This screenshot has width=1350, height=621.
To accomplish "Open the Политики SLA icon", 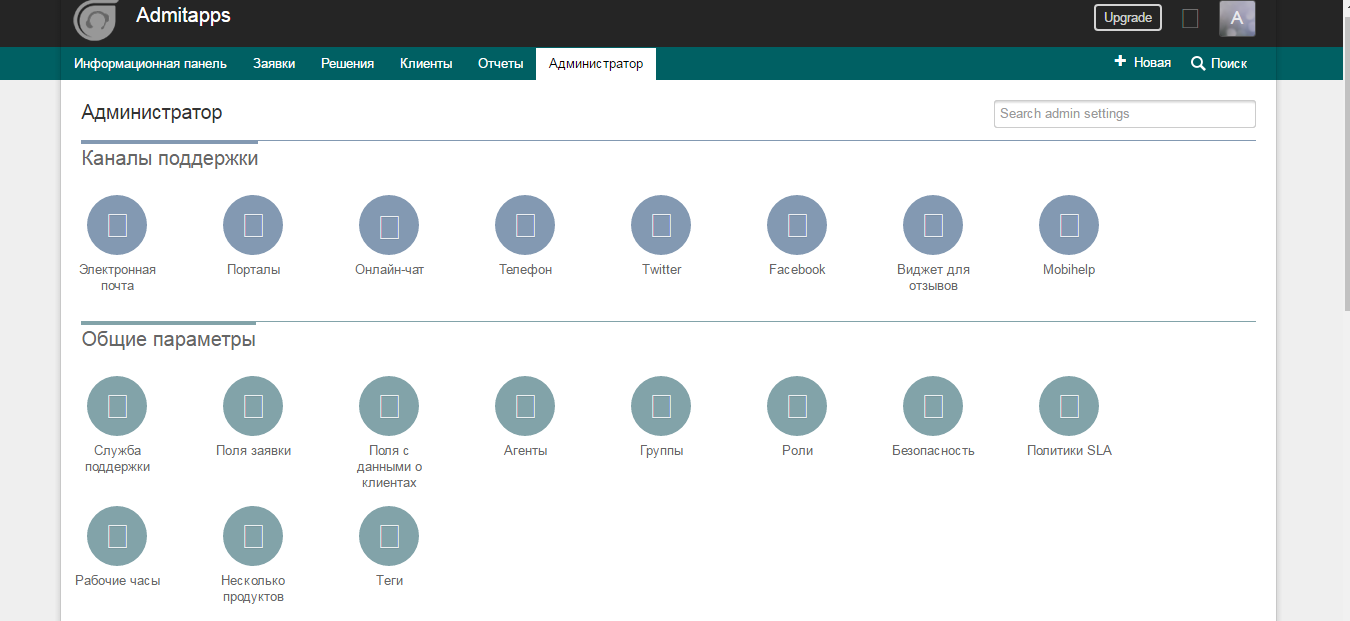I will pyautogui.click(x=1069, y=406).
